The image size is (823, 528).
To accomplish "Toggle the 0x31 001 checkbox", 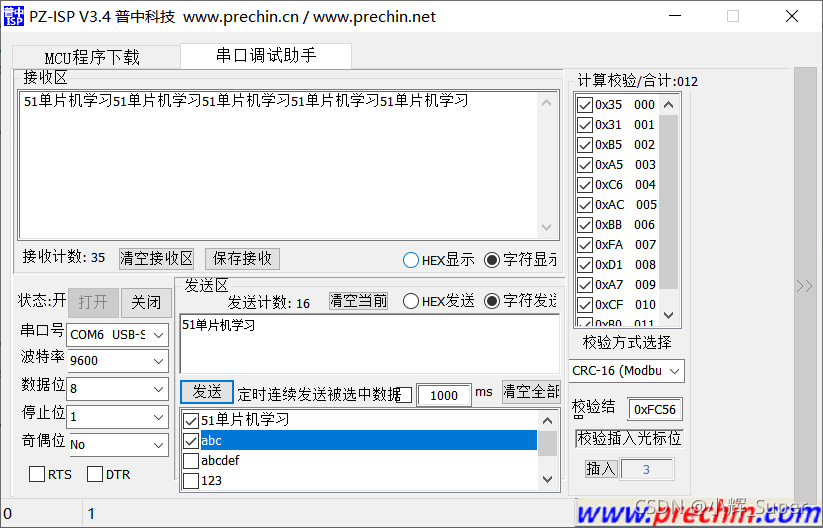I will click(x=585, y=125).
